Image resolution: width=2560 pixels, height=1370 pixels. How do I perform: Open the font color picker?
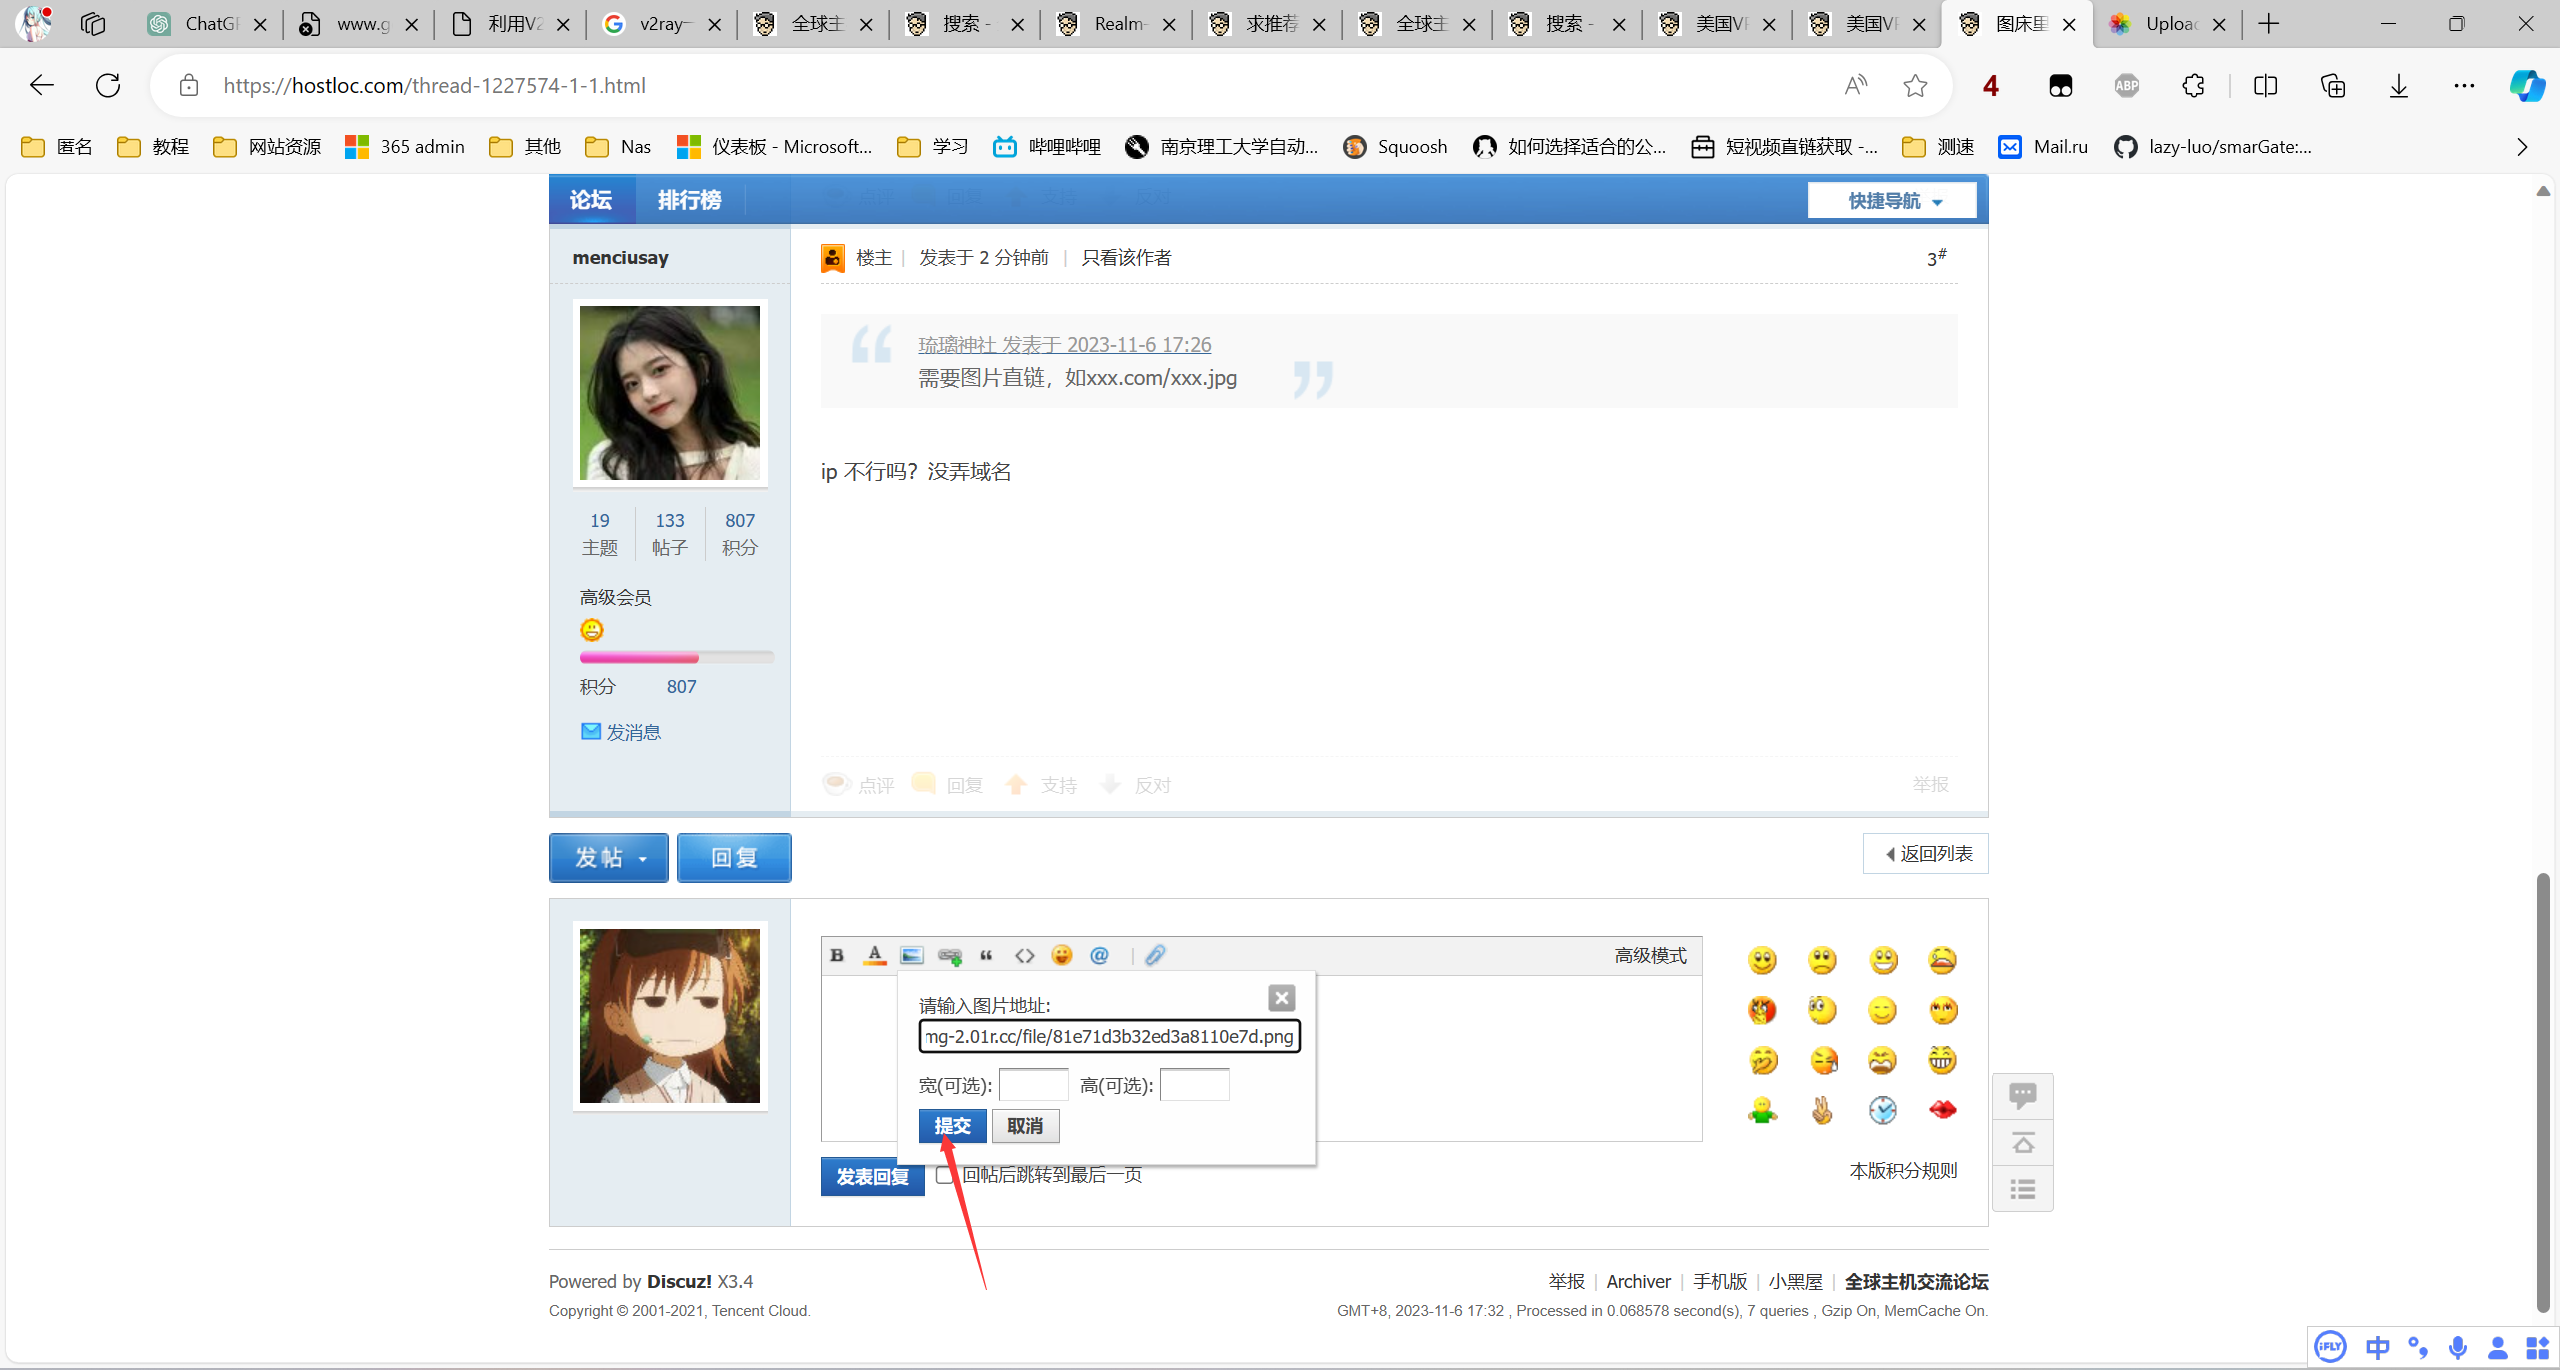[x=875, y=955]
